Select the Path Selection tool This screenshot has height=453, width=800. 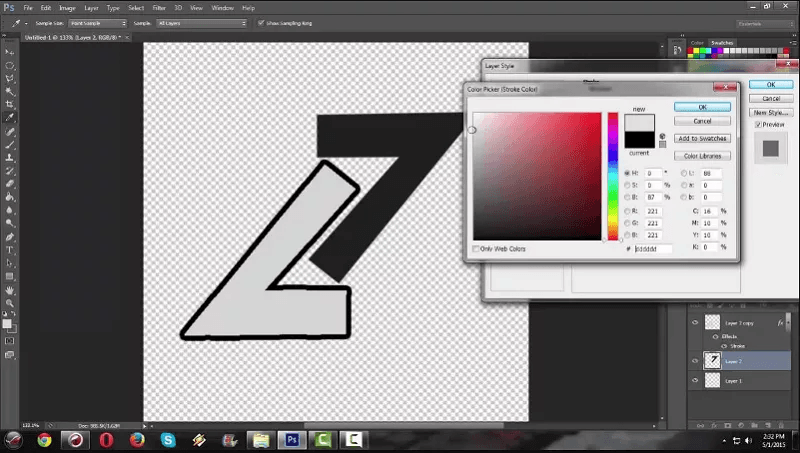[x=9, y=263]
